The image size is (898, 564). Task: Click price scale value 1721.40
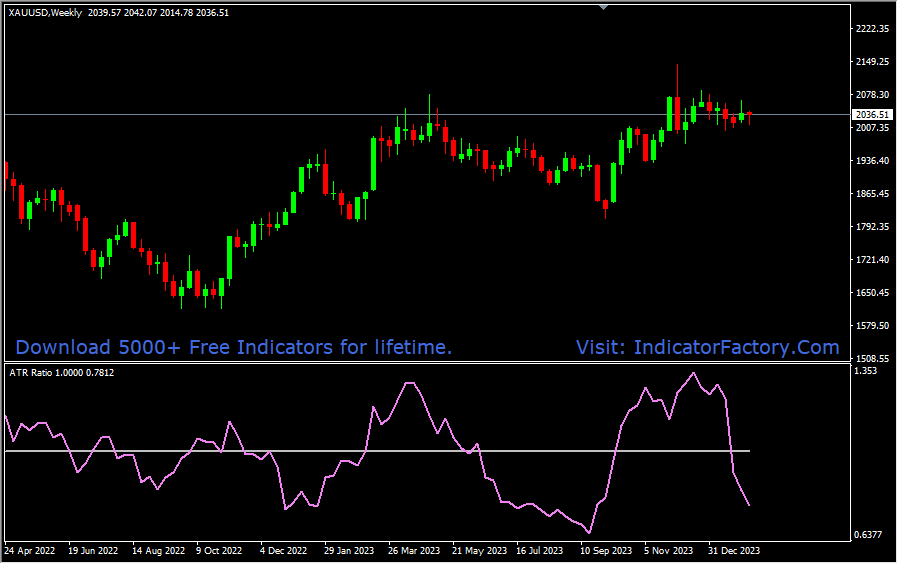pos(872,260)
